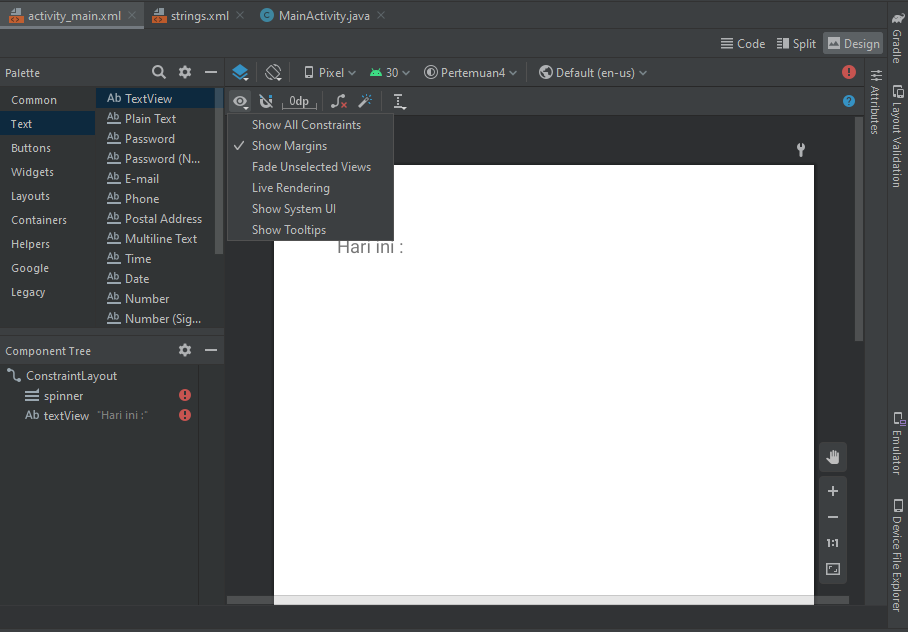Open the Pixel device dropdown
Image resolution: width=908 pixels, height=632 pixels.
[x=329, y=72]
